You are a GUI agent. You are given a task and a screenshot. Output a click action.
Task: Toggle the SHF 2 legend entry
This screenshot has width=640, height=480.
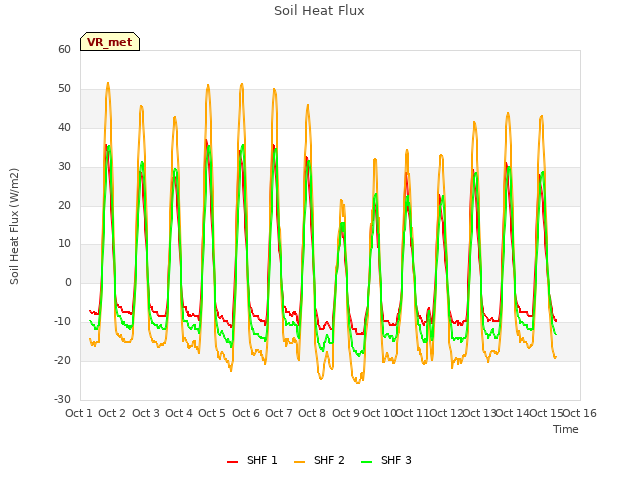pos(319,460)
